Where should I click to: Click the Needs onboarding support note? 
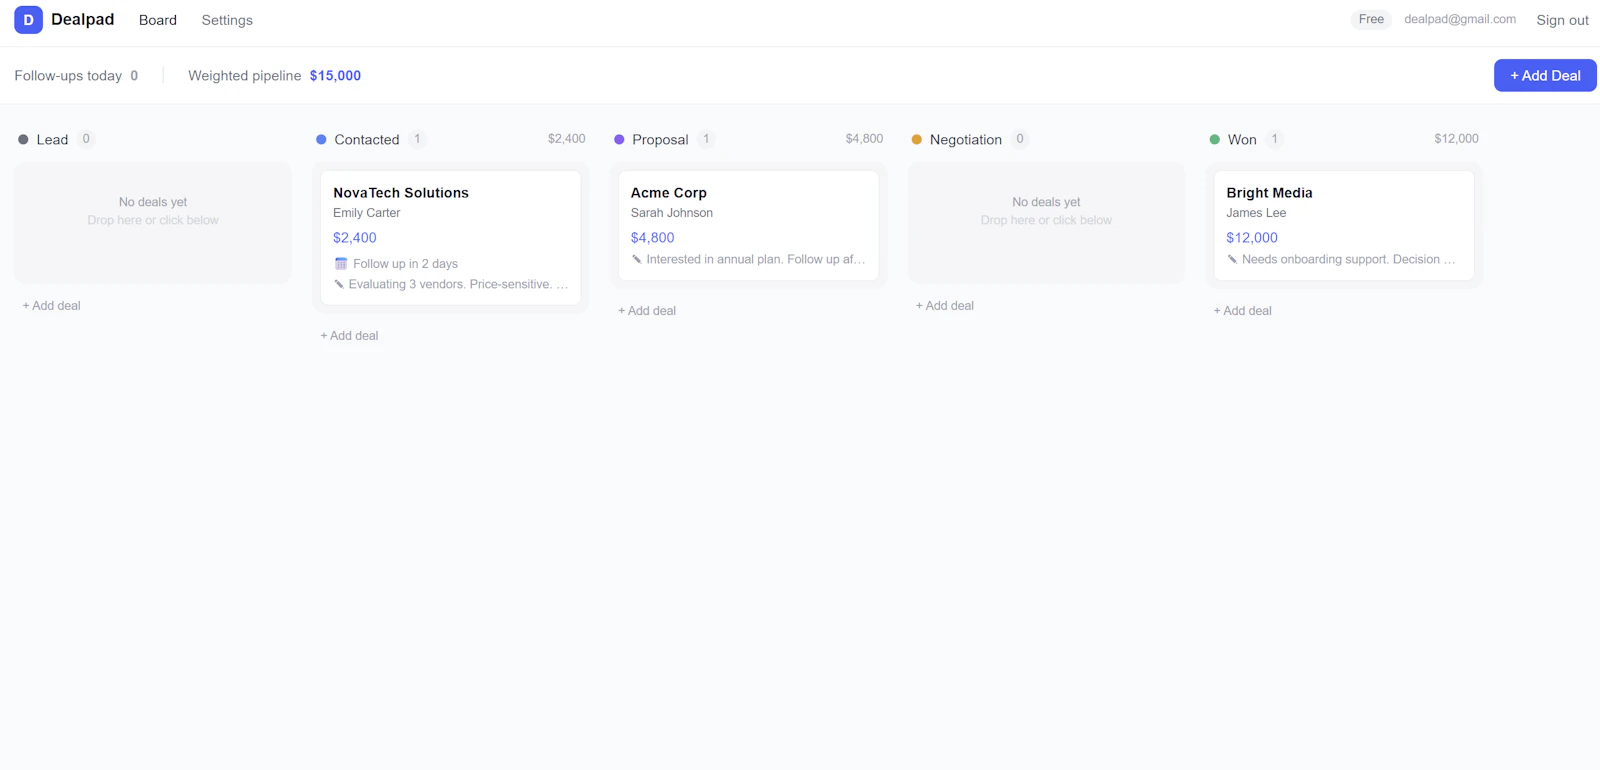(x=1349, y=259)
